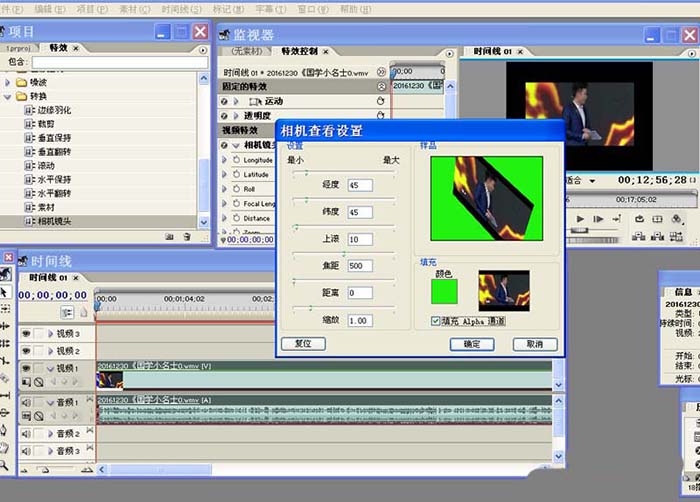Hide the 视频3 track eye
The width and height of the screenshot is (700, 502).
(x=26, y=333)
